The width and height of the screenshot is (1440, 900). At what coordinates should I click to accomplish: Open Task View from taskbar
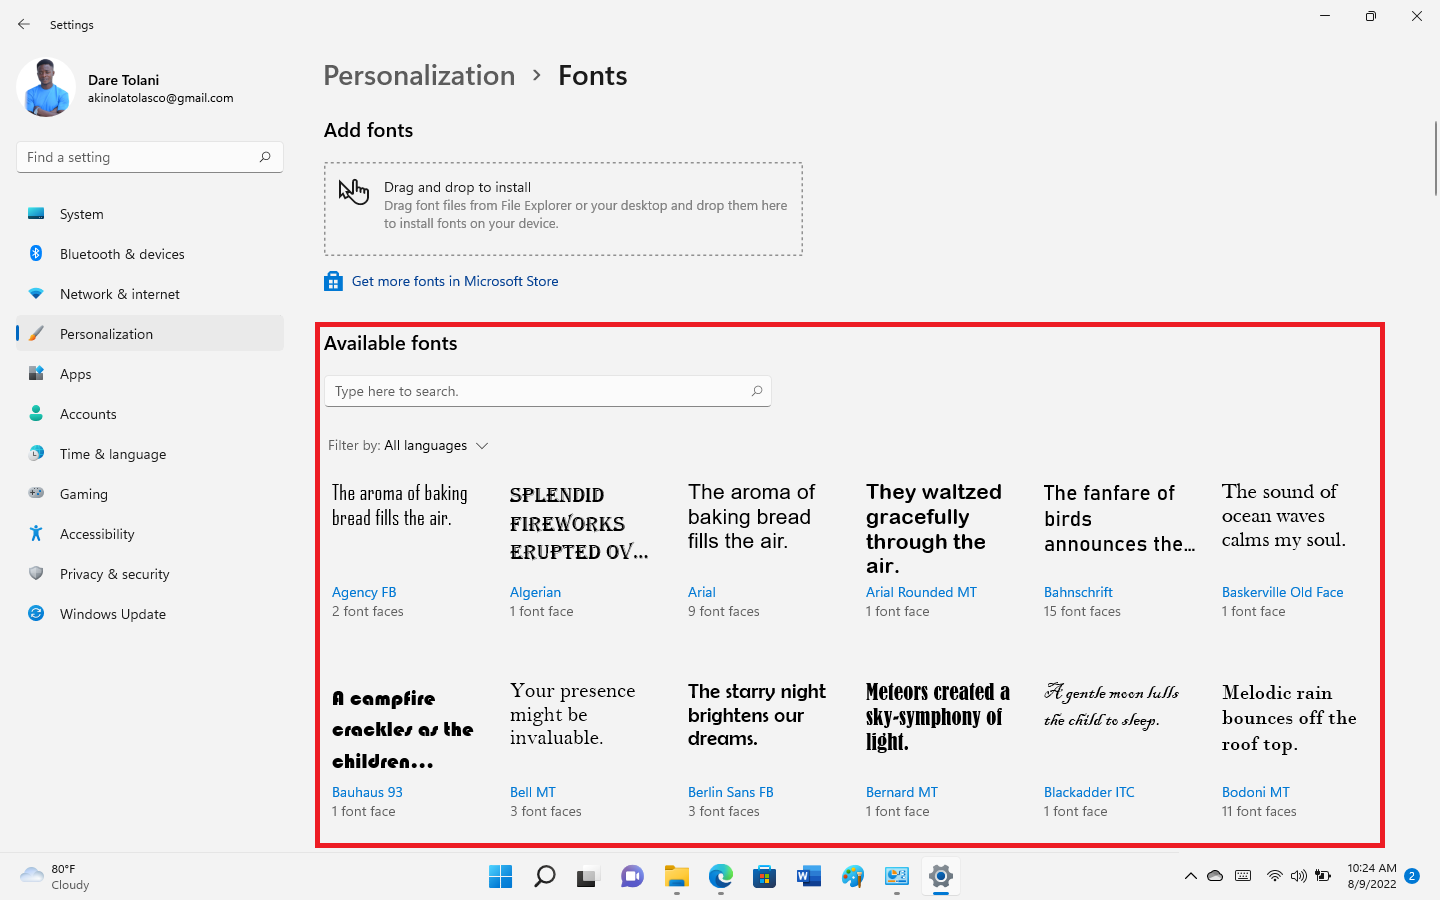click(x=588, y=877)
